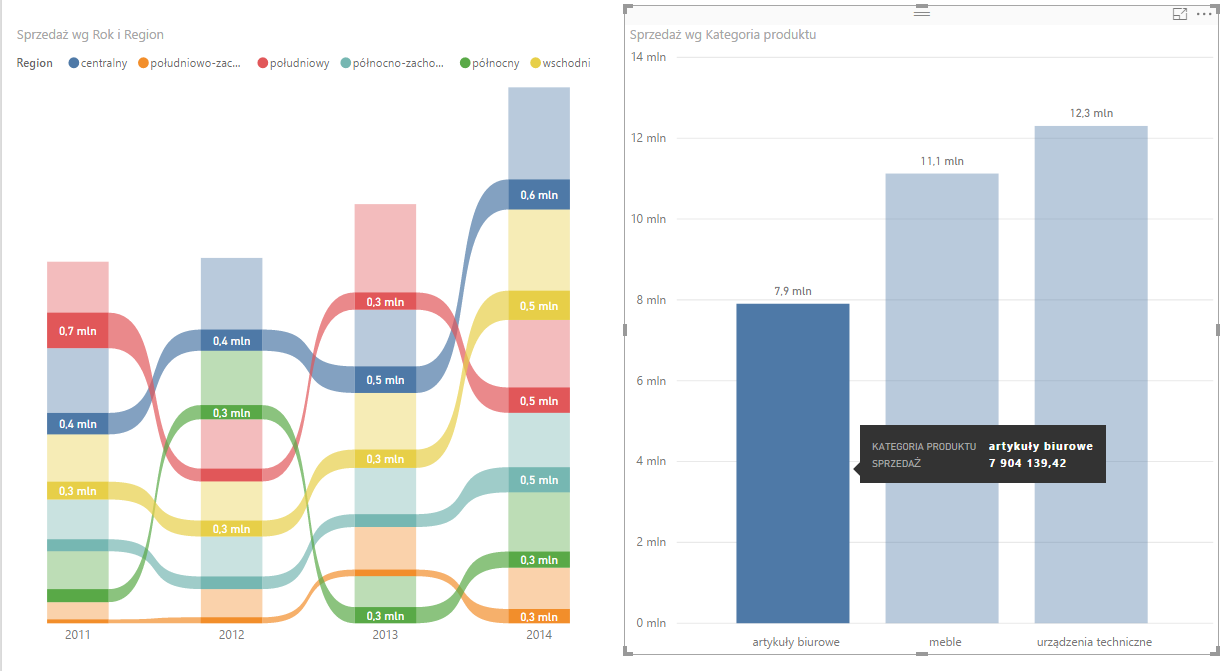Click the red 0,7 mln segment in 2011

(77, 330)
